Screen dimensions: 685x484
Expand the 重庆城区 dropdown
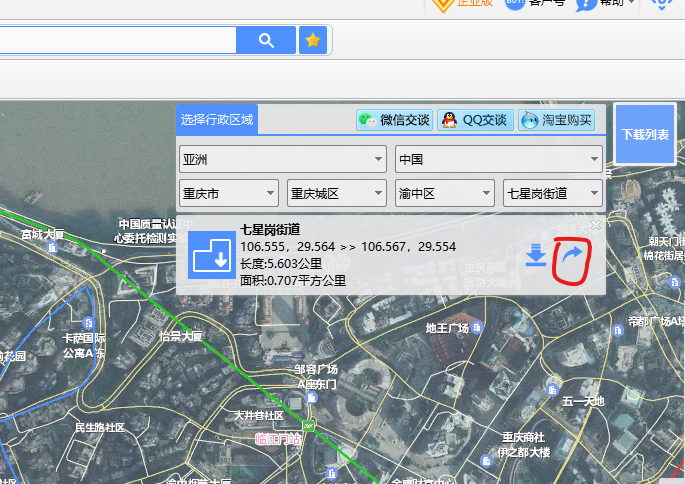click(337, 193)
